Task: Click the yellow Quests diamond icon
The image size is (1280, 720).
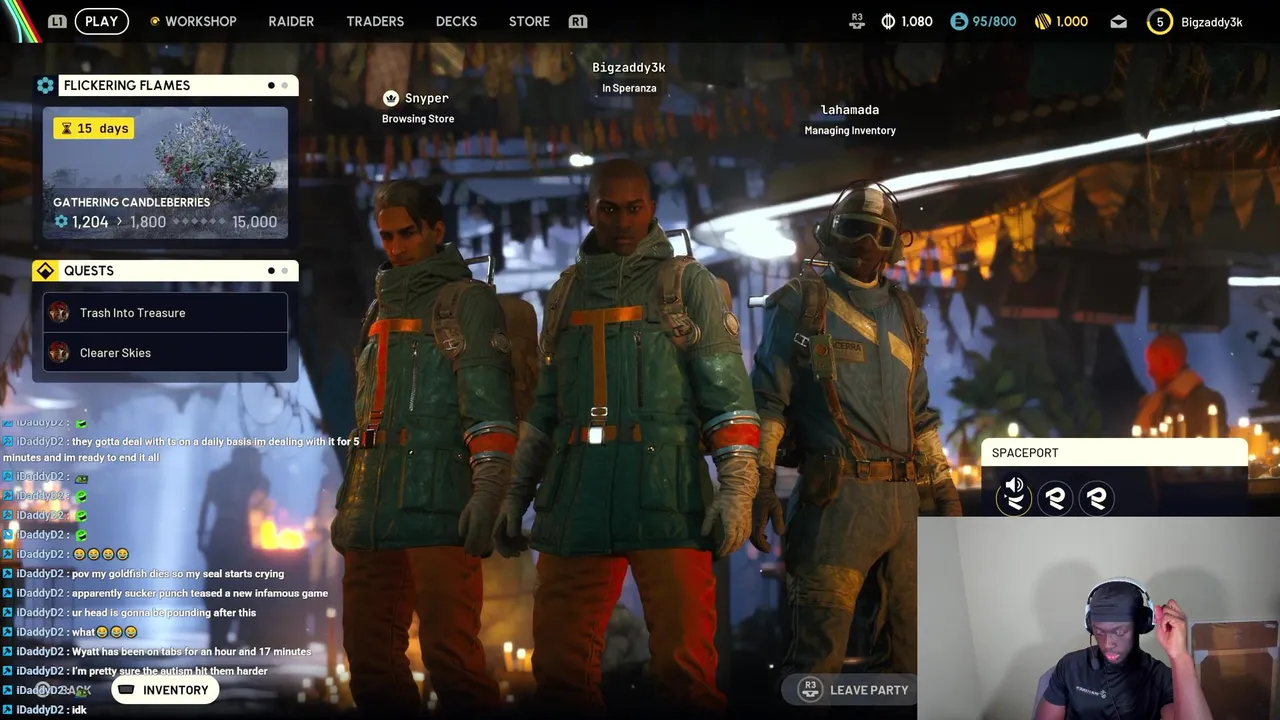Action: [45, 271]
